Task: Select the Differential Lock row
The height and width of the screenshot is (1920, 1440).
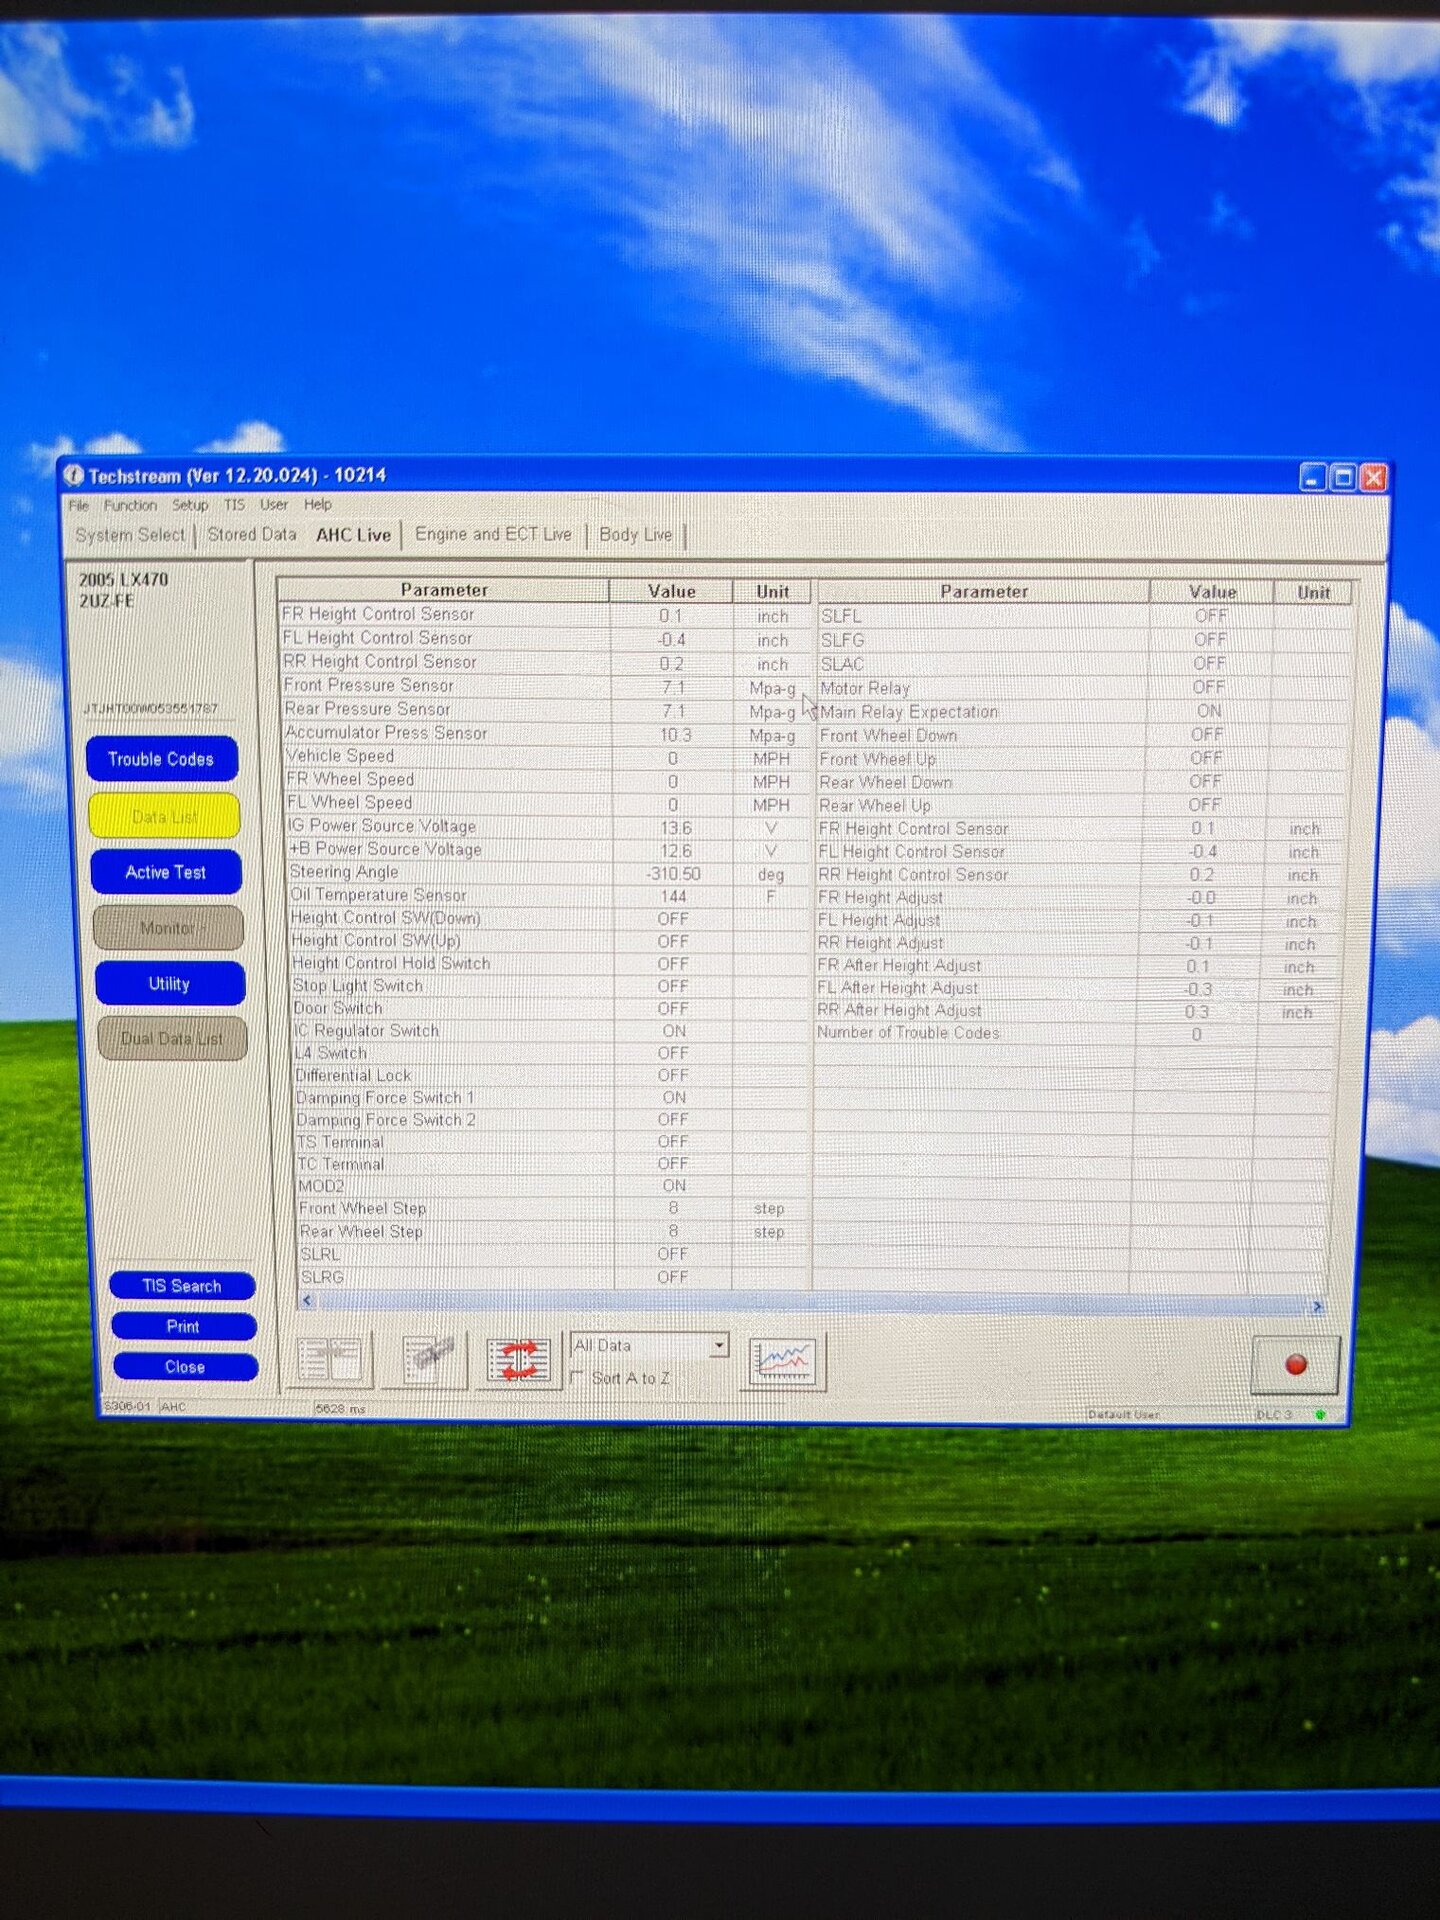Action: click(552, 1075)
